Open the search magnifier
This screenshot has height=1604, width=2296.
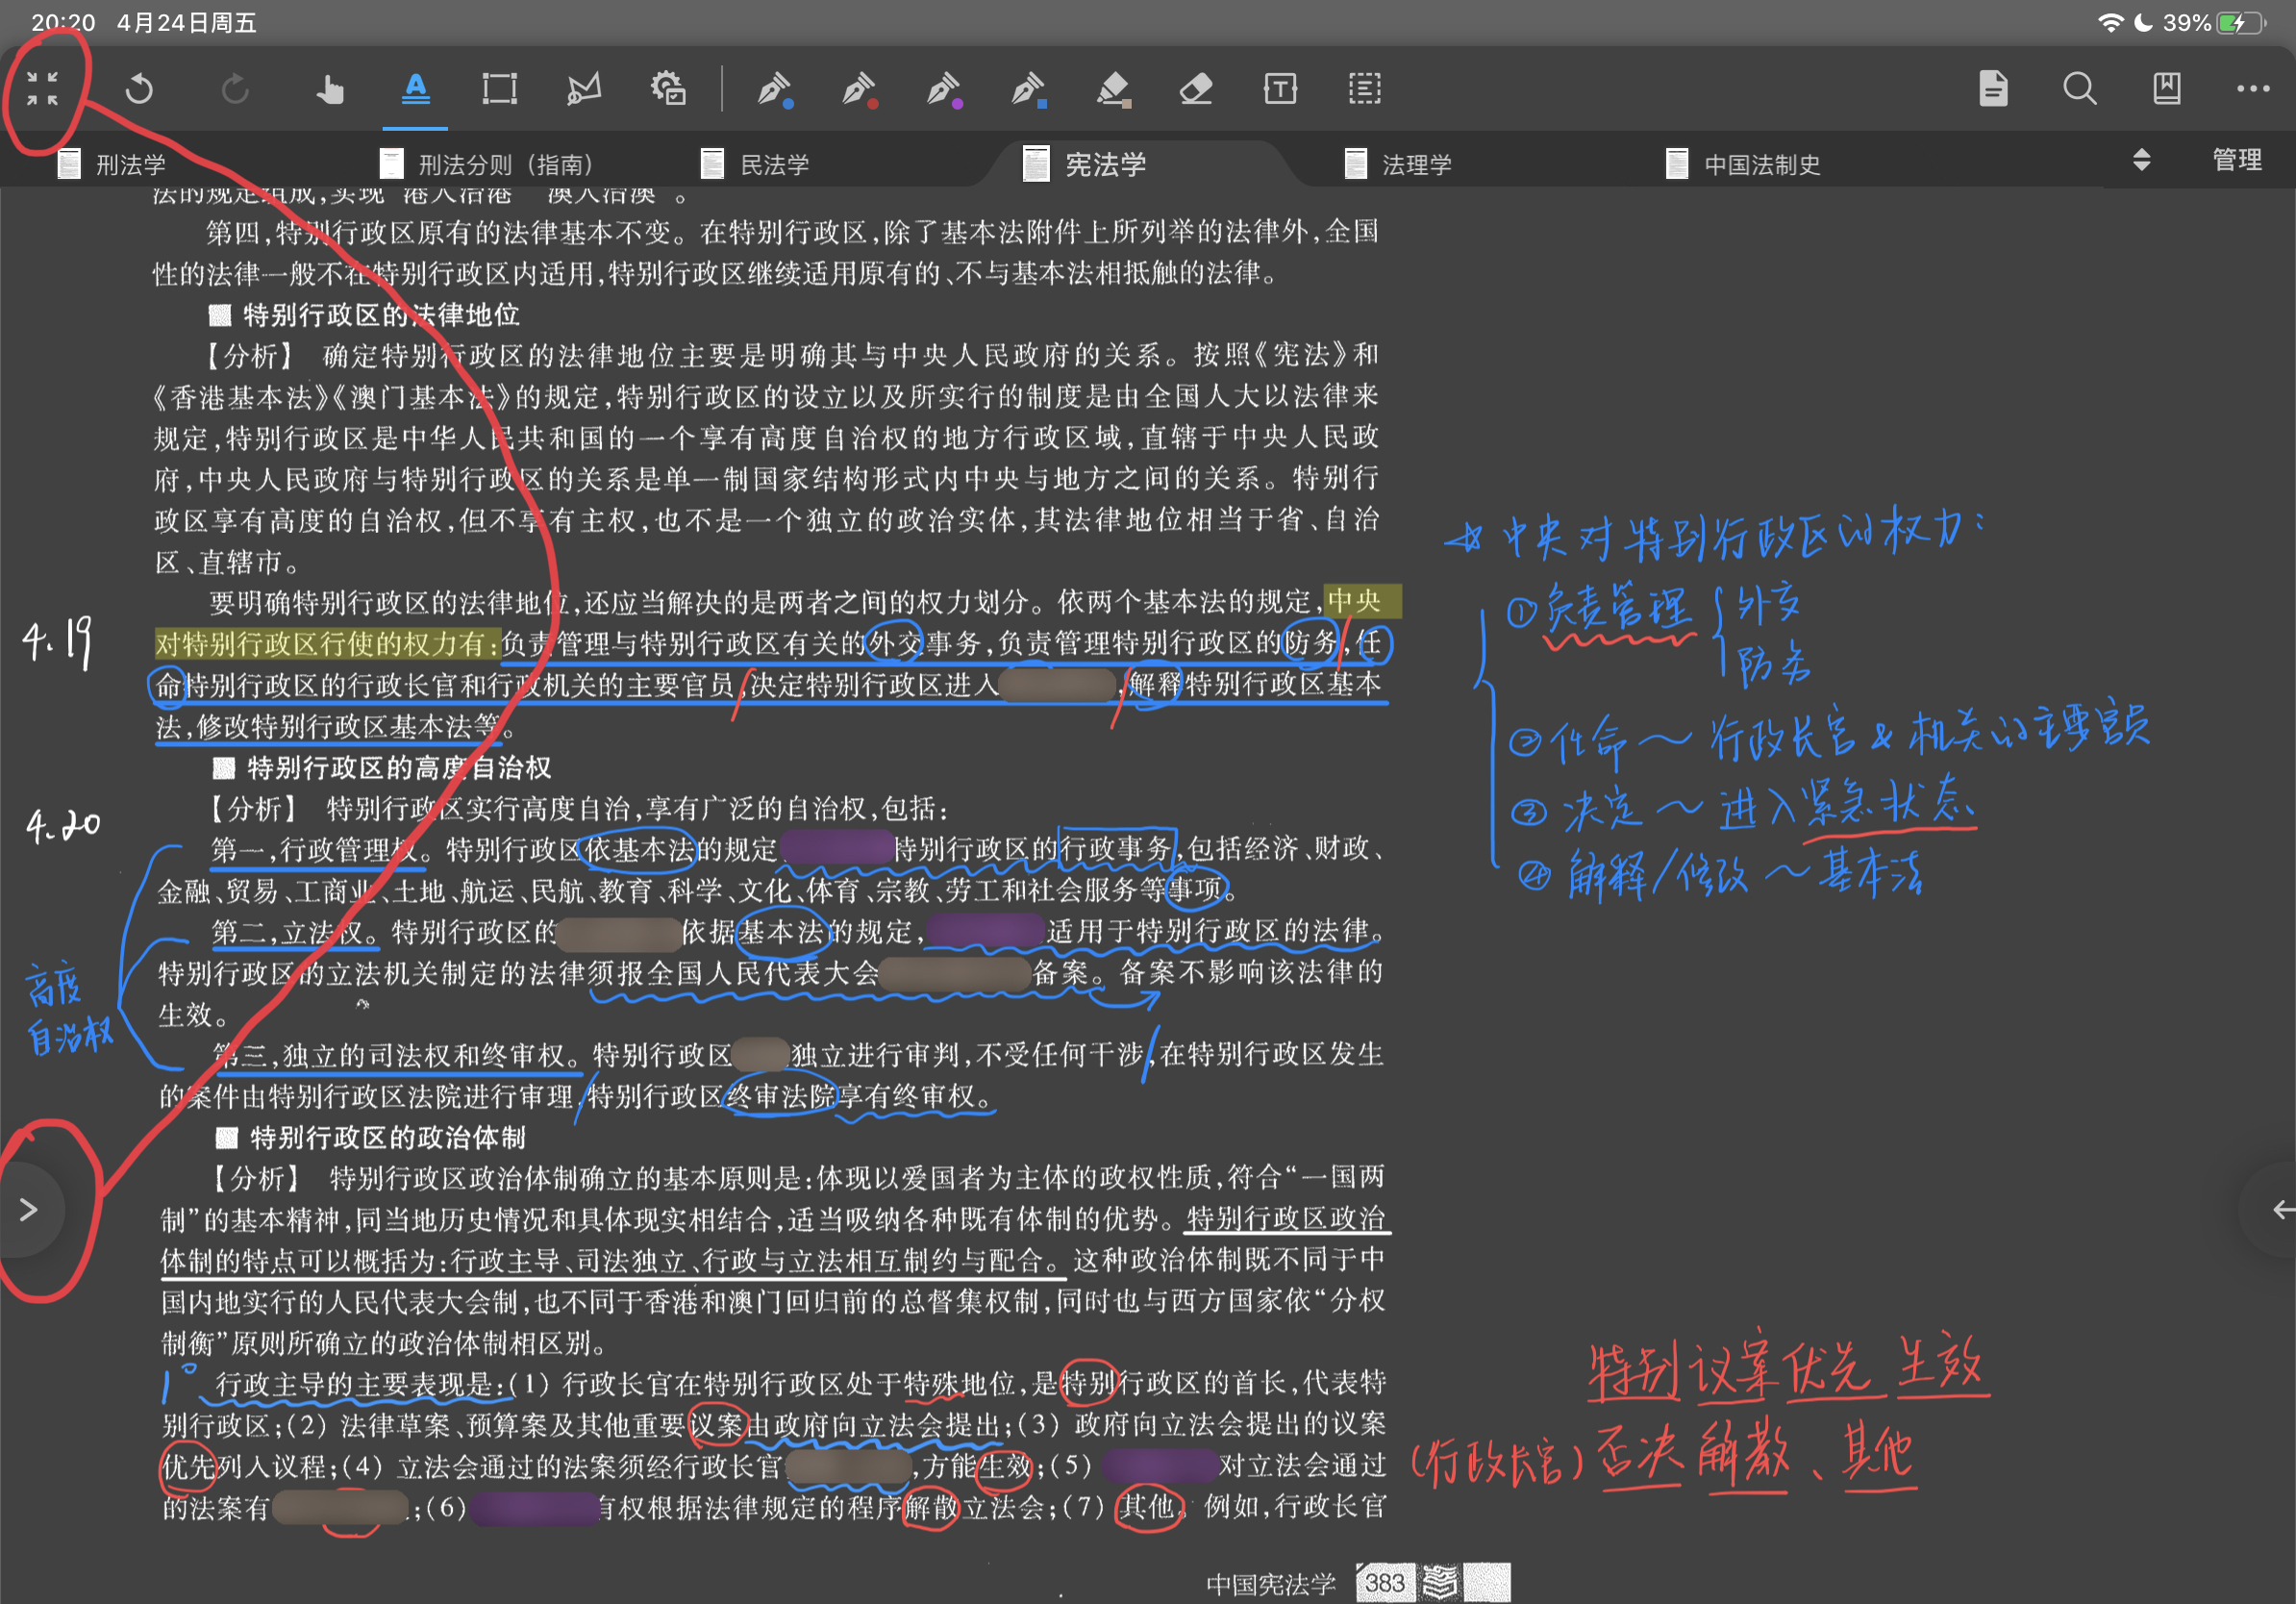[x=2079, y=89]
